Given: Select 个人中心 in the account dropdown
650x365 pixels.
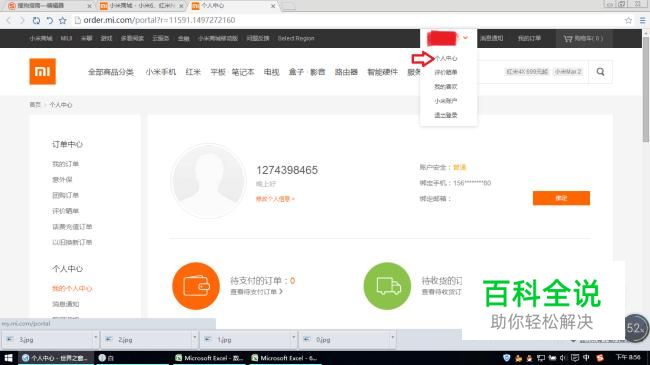Looking at the screenshot, I should (446, 58).
